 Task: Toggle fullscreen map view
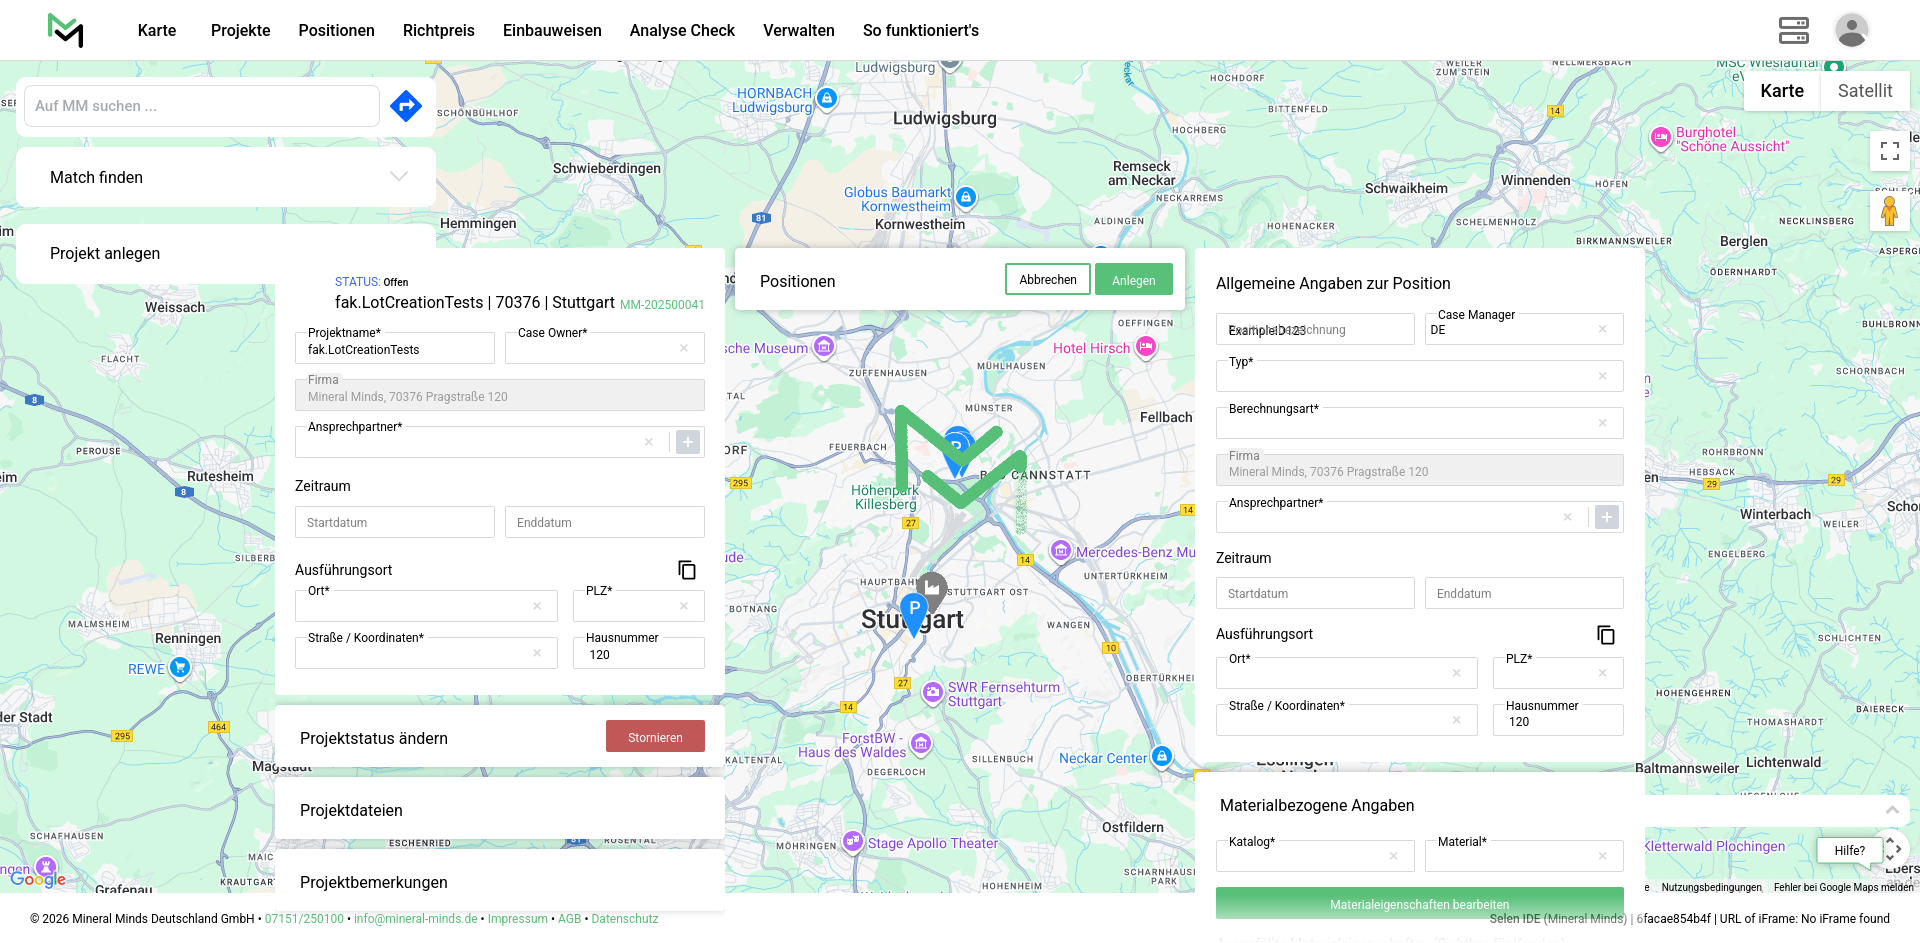tap(1889, 151)
